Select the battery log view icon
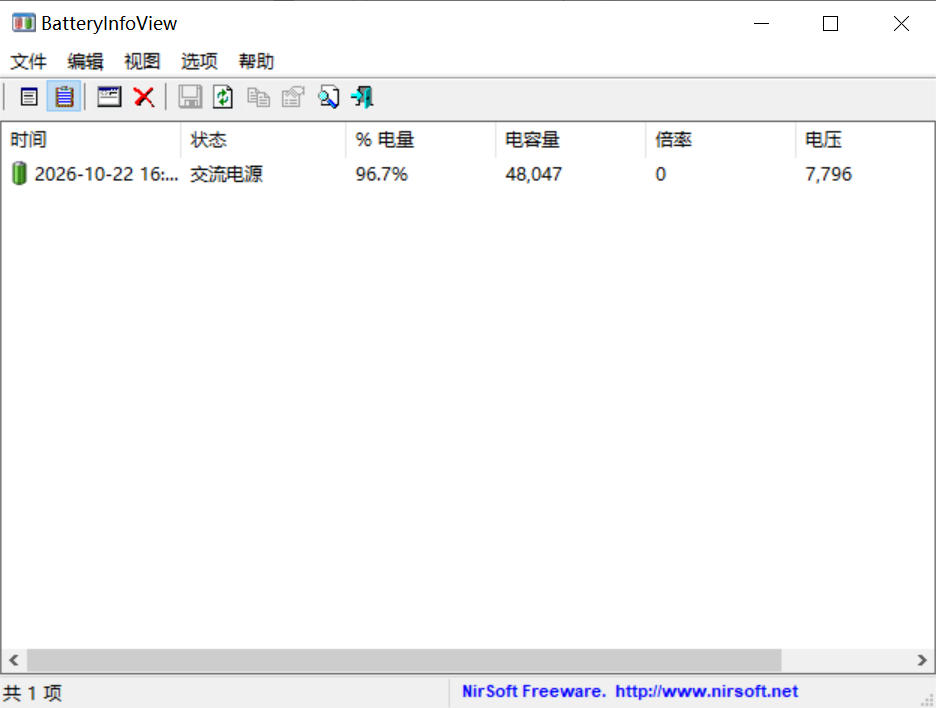The width and height of the screenshot is (936, 708). [x=64, y=97]
